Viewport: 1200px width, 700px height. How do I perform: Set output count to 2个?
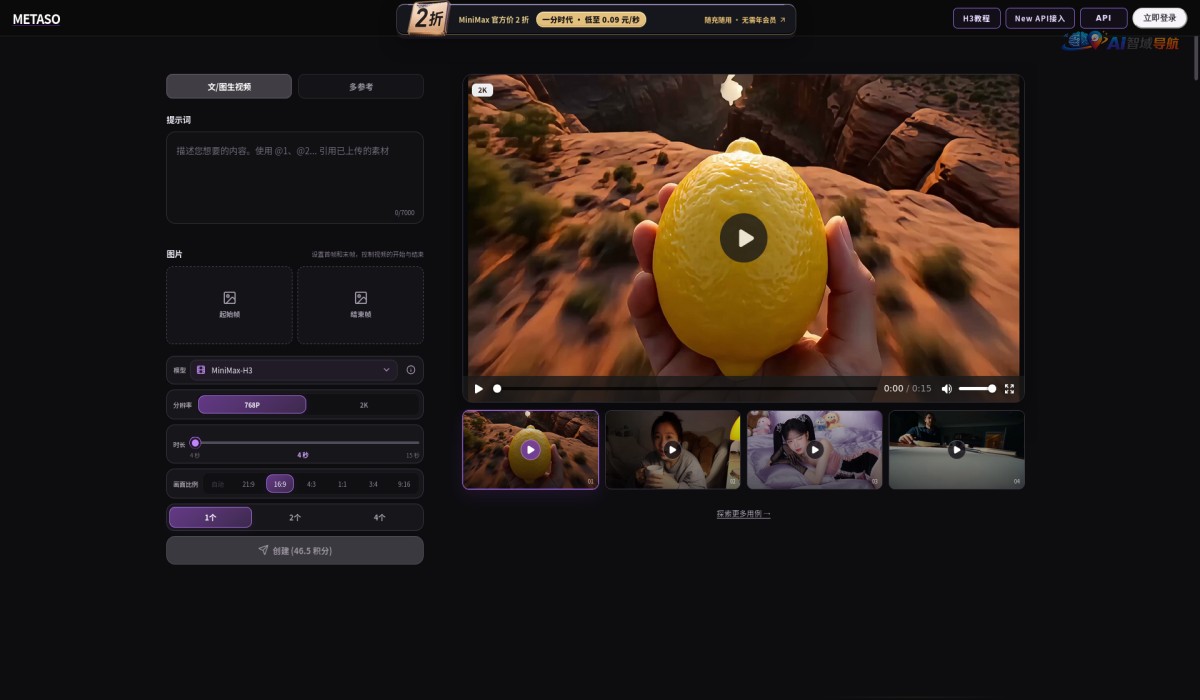(295, 518)
